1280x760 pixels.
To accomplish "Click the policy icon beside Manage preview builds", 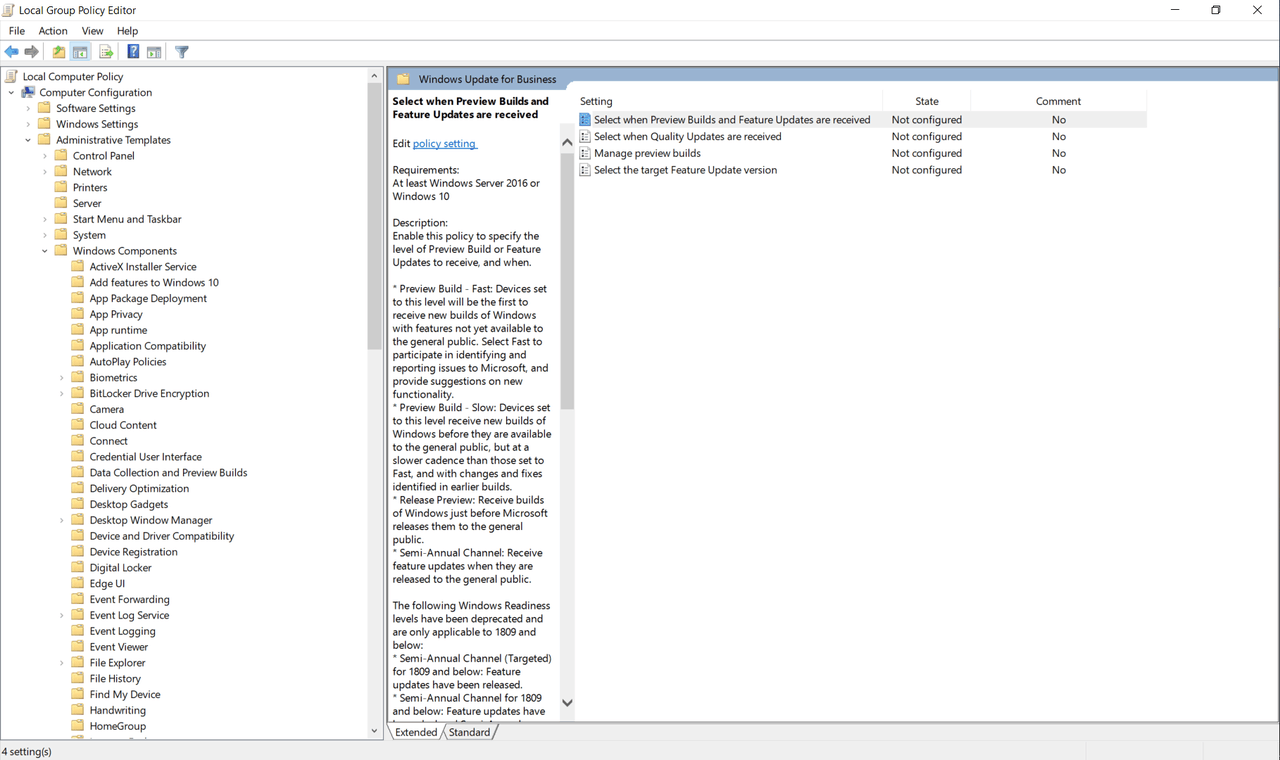I will click(x=585, y=153).
